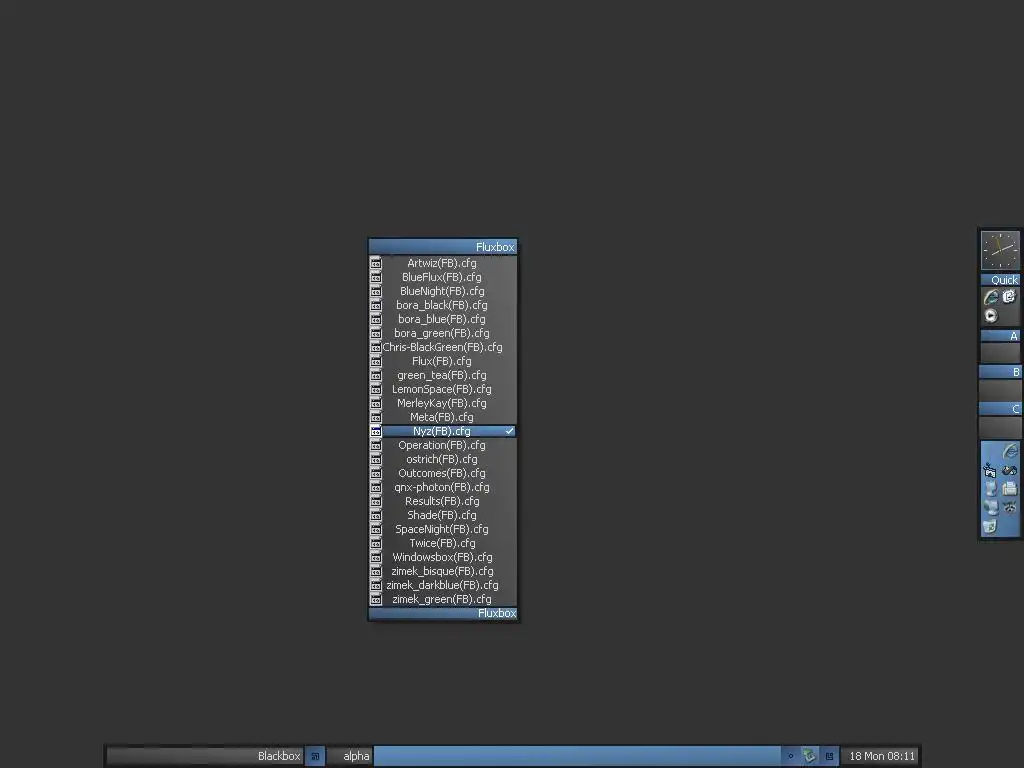
Task: Click the bottom Fluxbox menu footer bar
Action: 443,613
